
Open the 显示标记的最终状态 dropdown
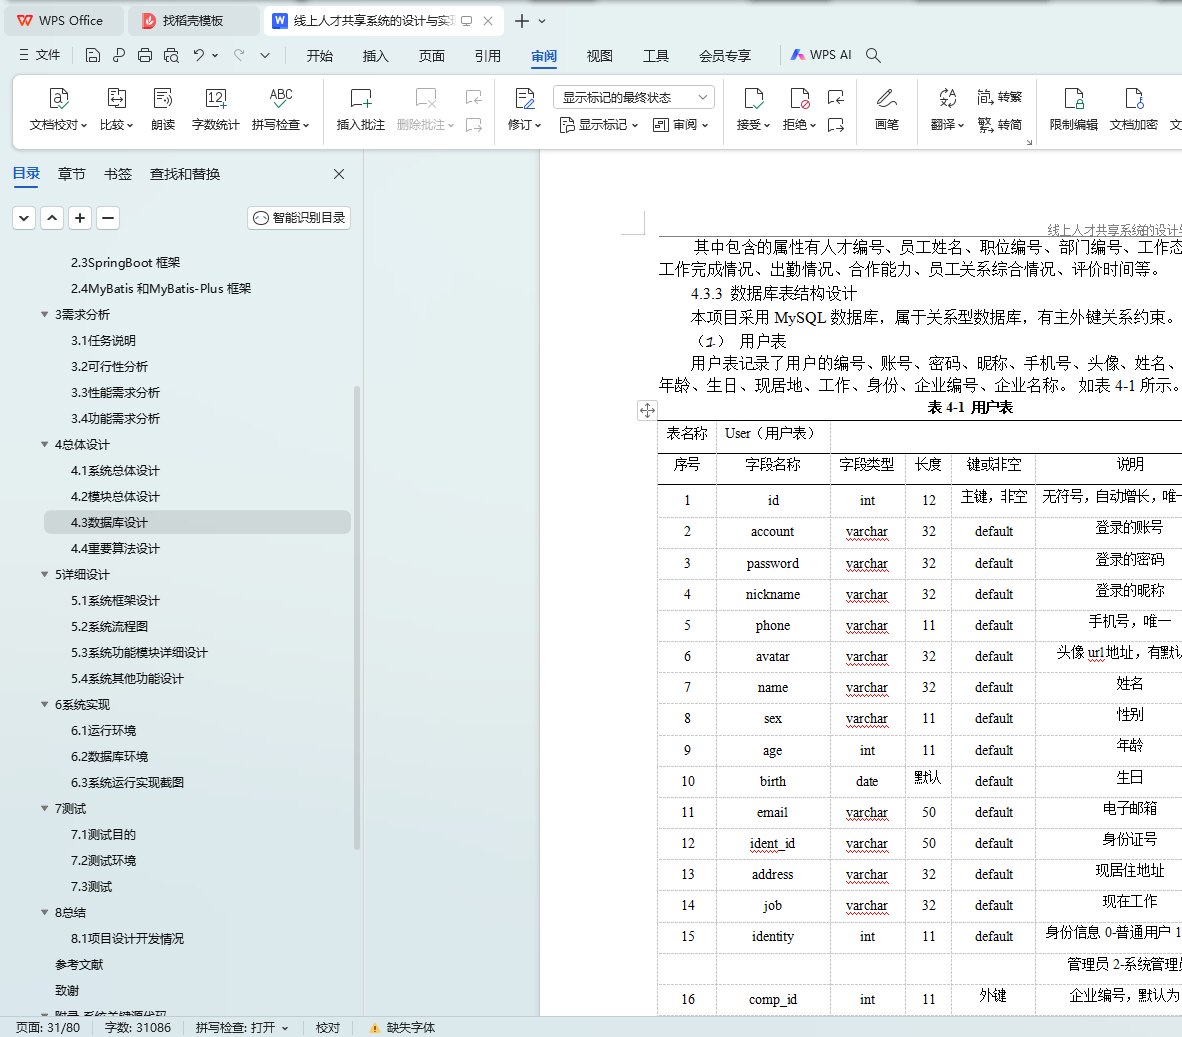633,97
